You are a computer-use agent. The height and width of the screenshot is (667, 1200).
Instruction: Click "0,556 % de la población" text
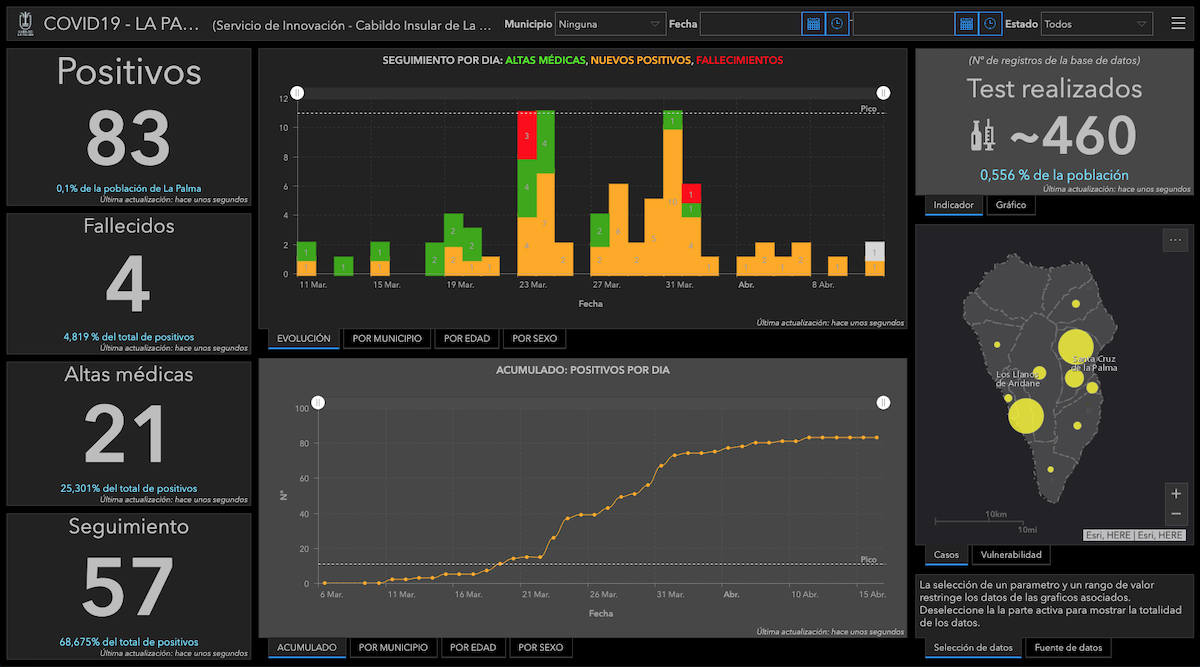pyautogui.click(x=1054, y=174)
